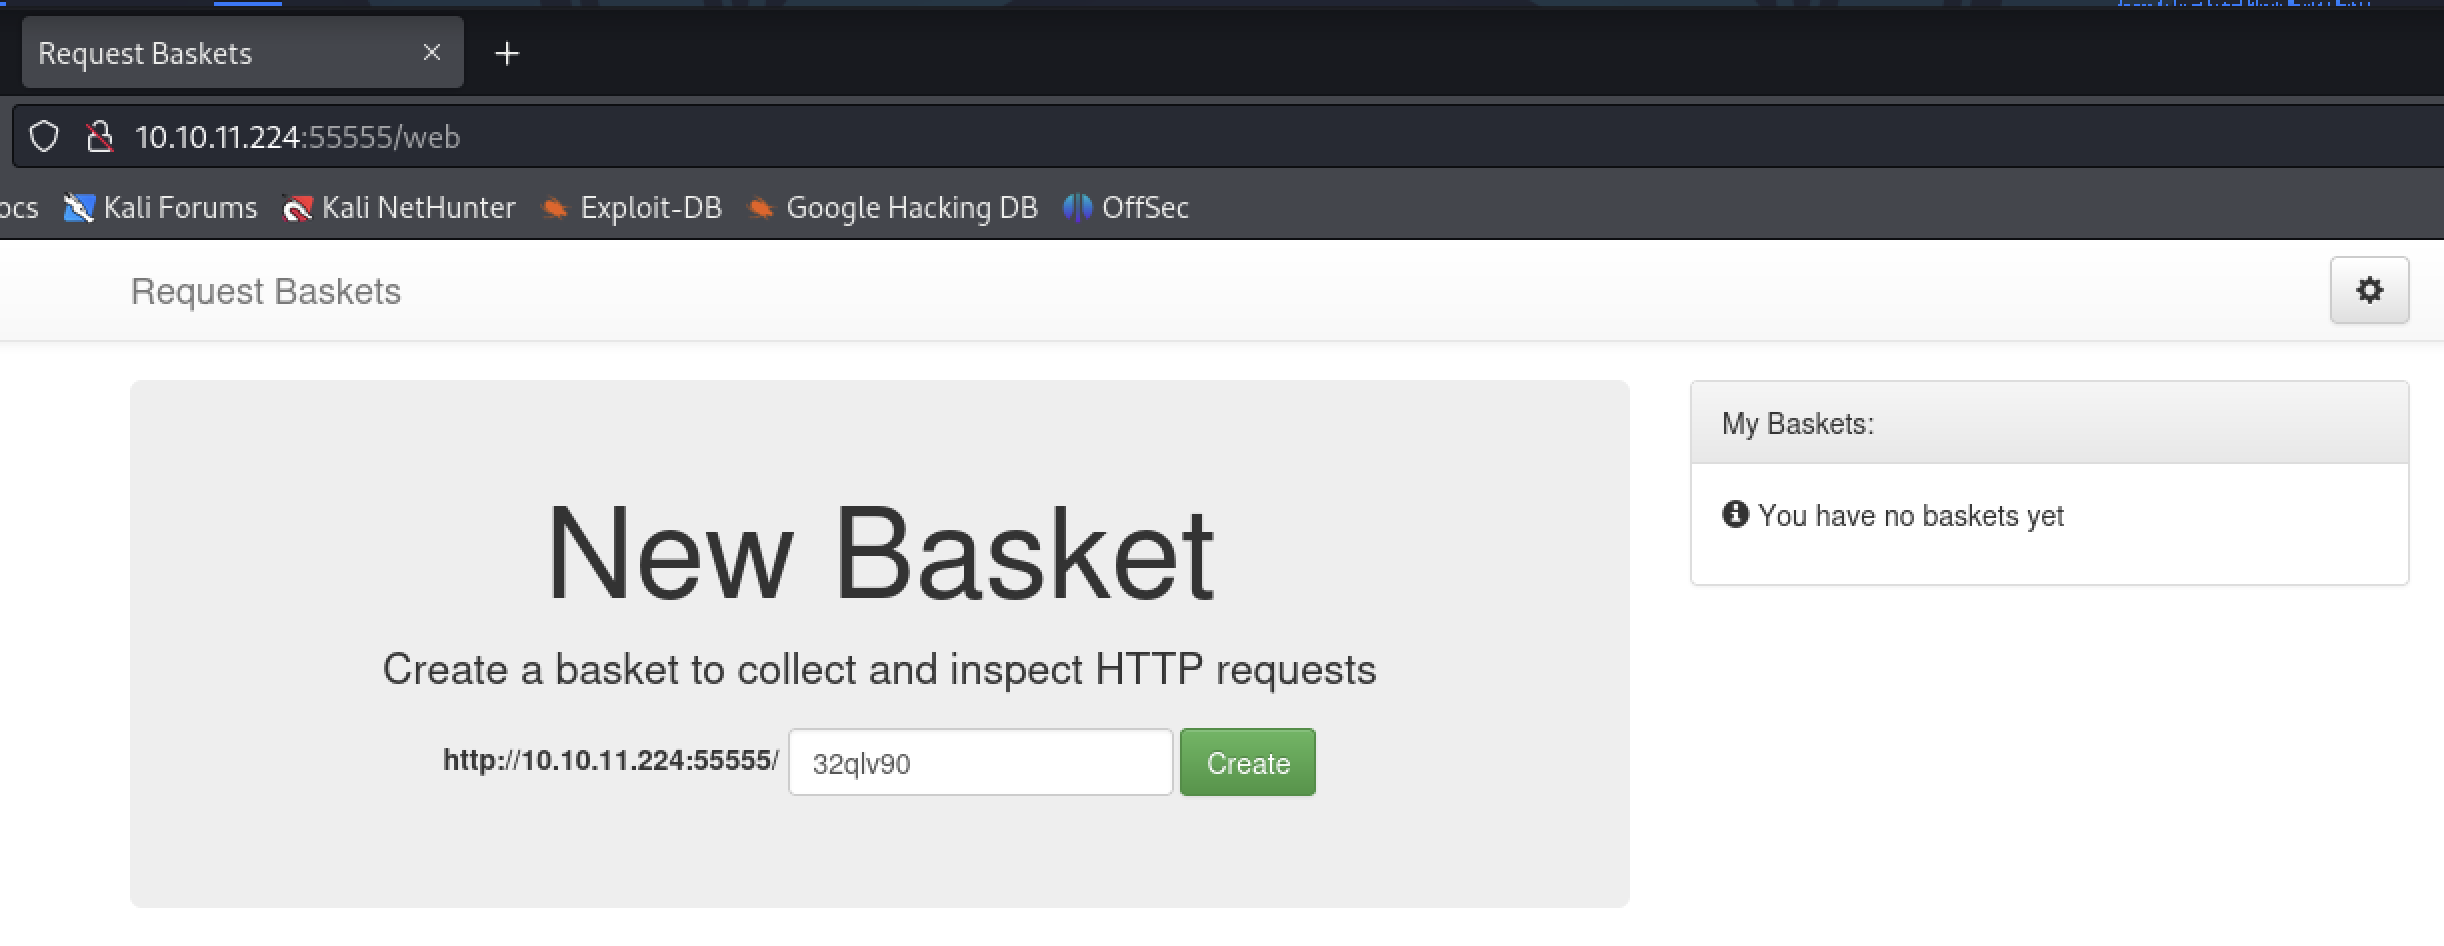
Task: Click the My Baskets panel header
Action: pyautogui.click(x=2050, y=423)
